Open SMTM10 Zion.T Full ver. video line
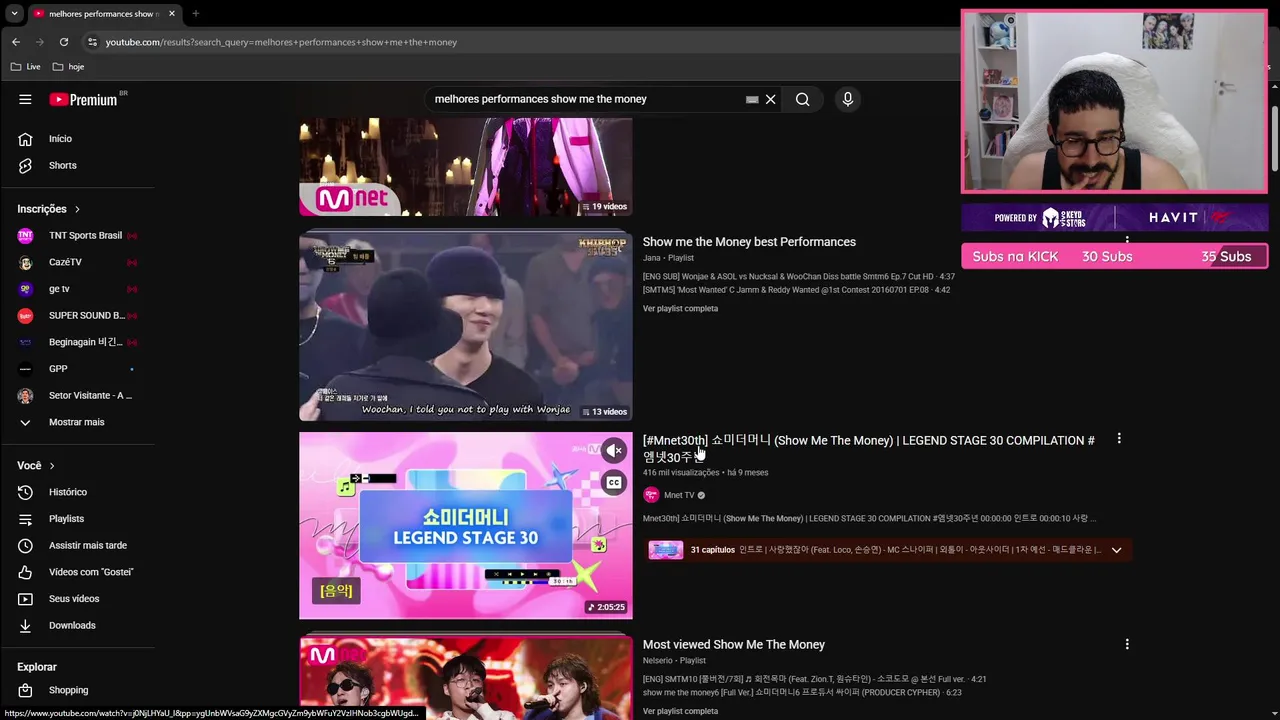Screen dimensions: 1280x720 tap(814, 679)
